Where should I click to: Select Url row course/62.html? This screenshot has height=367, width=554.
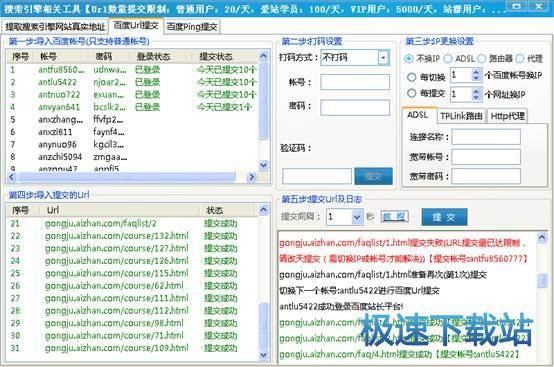[132, 285]
